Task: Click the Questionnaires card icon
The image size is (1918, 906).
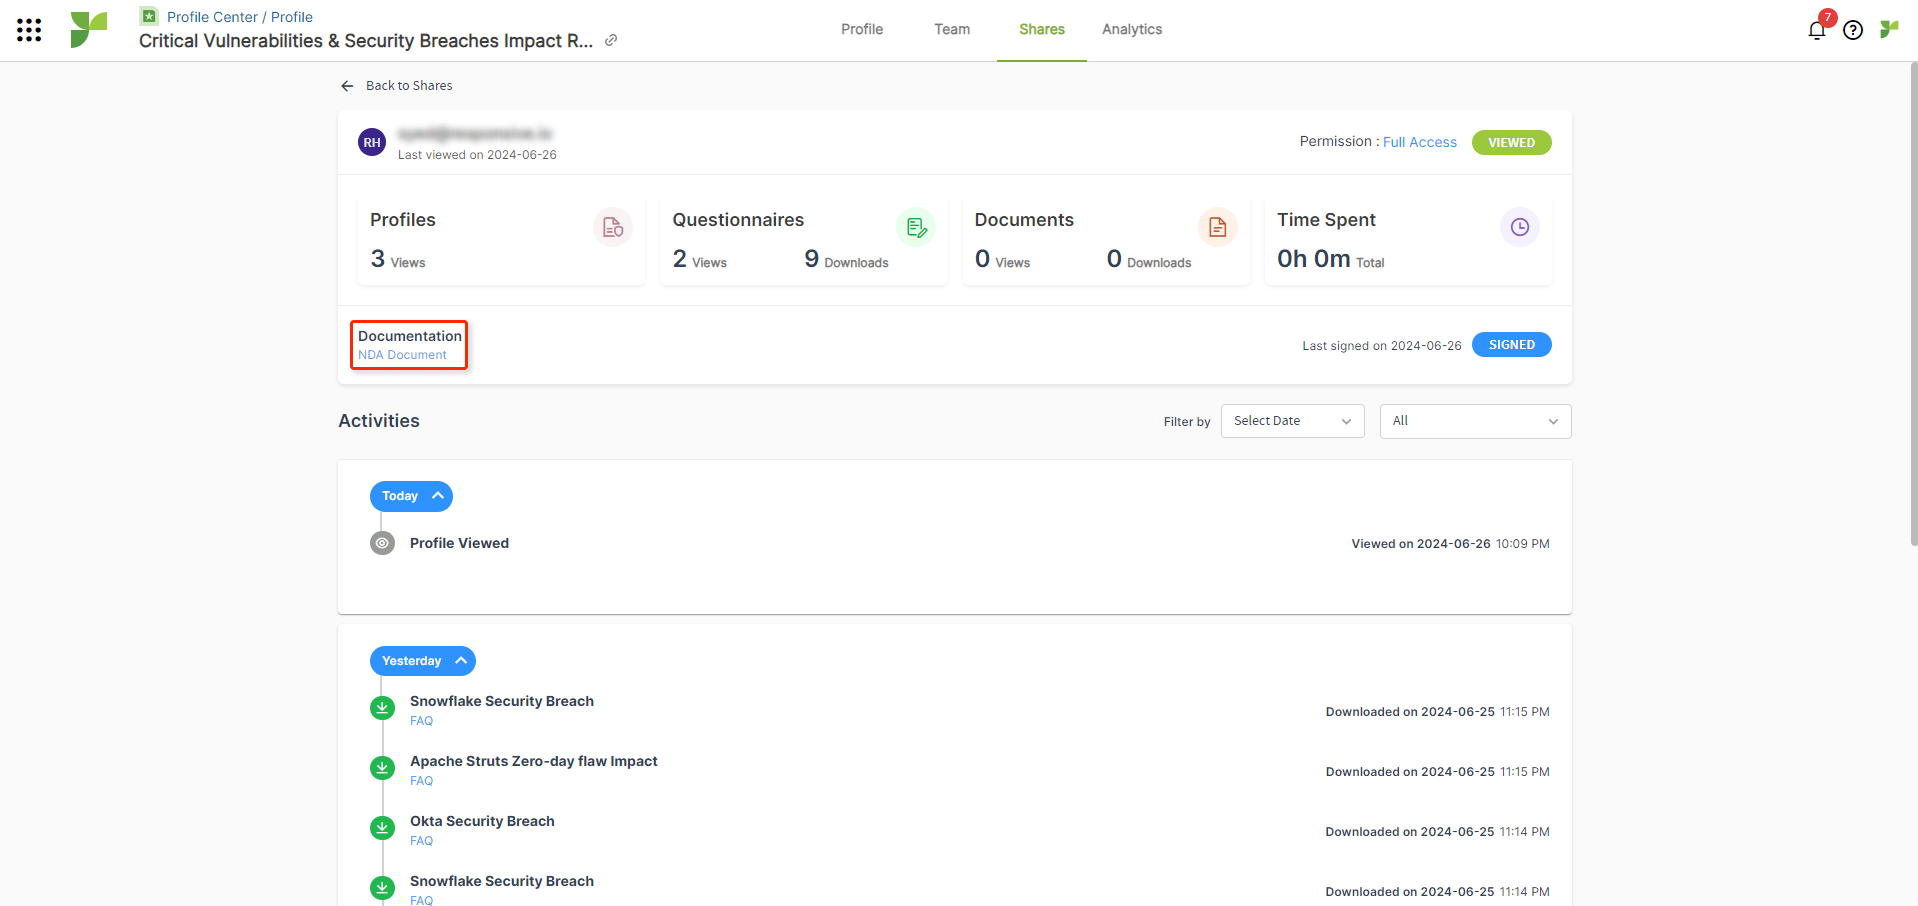Action: [x=915, y=228]
